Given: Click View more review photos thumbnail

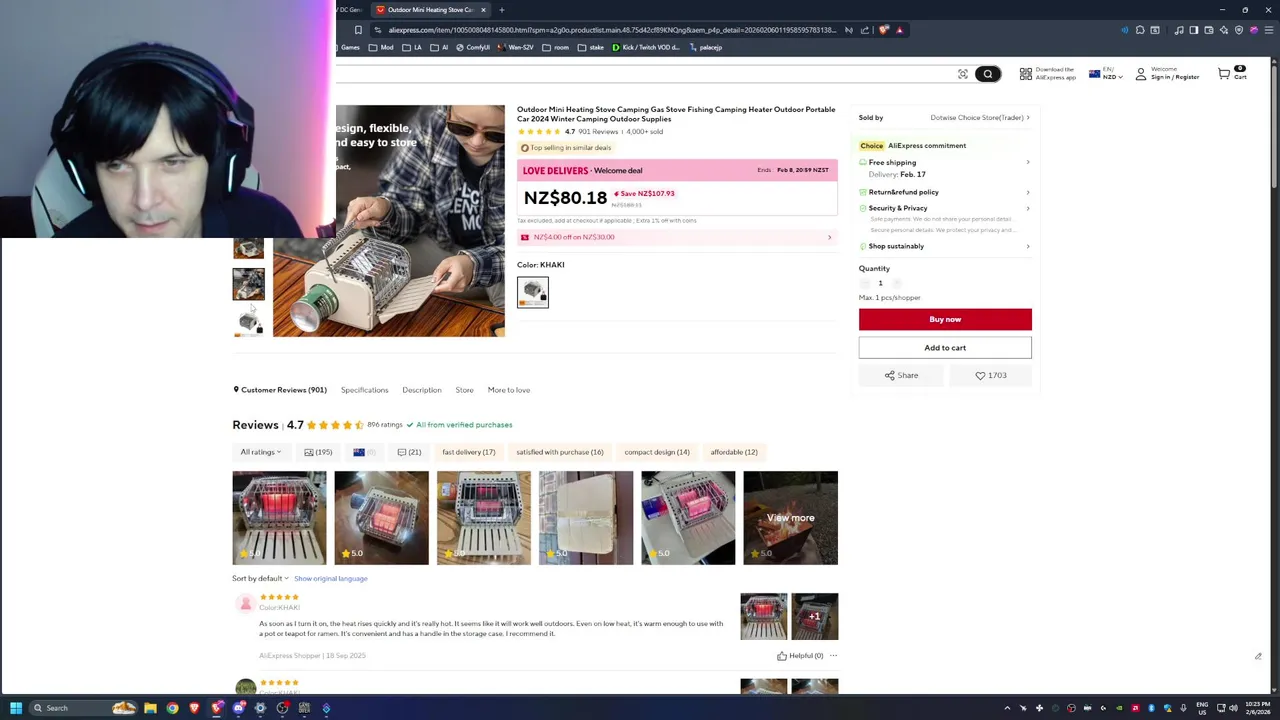Looking at the screenshot, I should point(790,518).
